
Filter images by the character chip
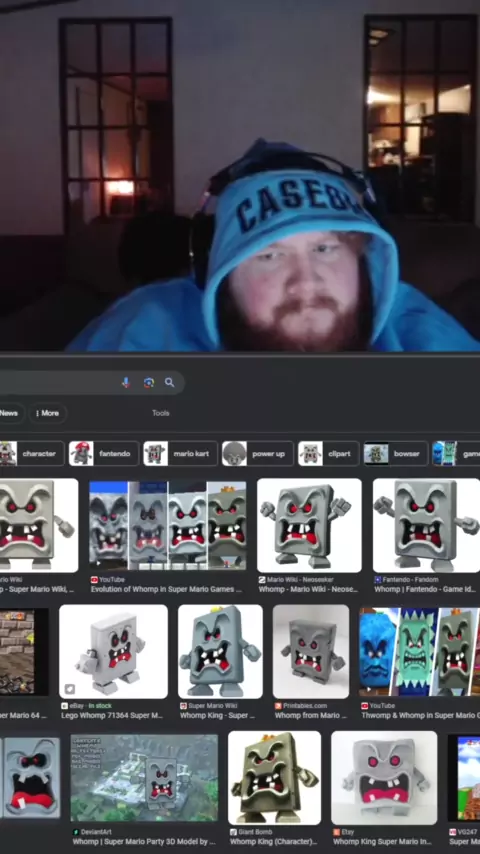31,453
